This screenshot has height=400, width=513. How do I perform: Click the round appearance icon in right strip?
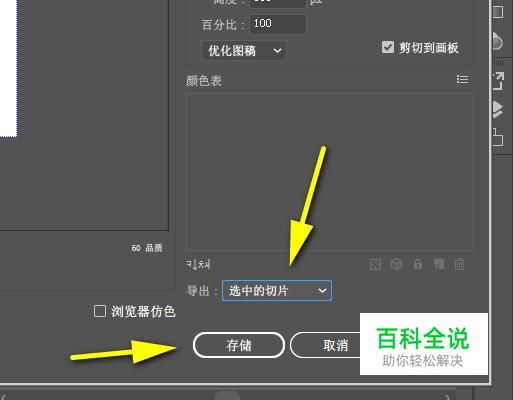click(497, 41)
